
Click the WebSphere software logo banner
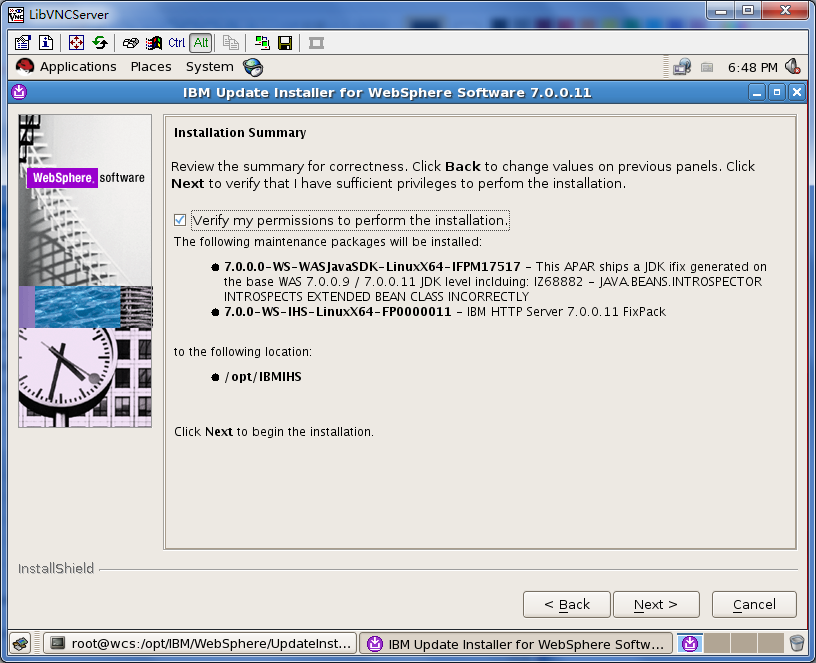pyautogui.click(x=86, y=177)
